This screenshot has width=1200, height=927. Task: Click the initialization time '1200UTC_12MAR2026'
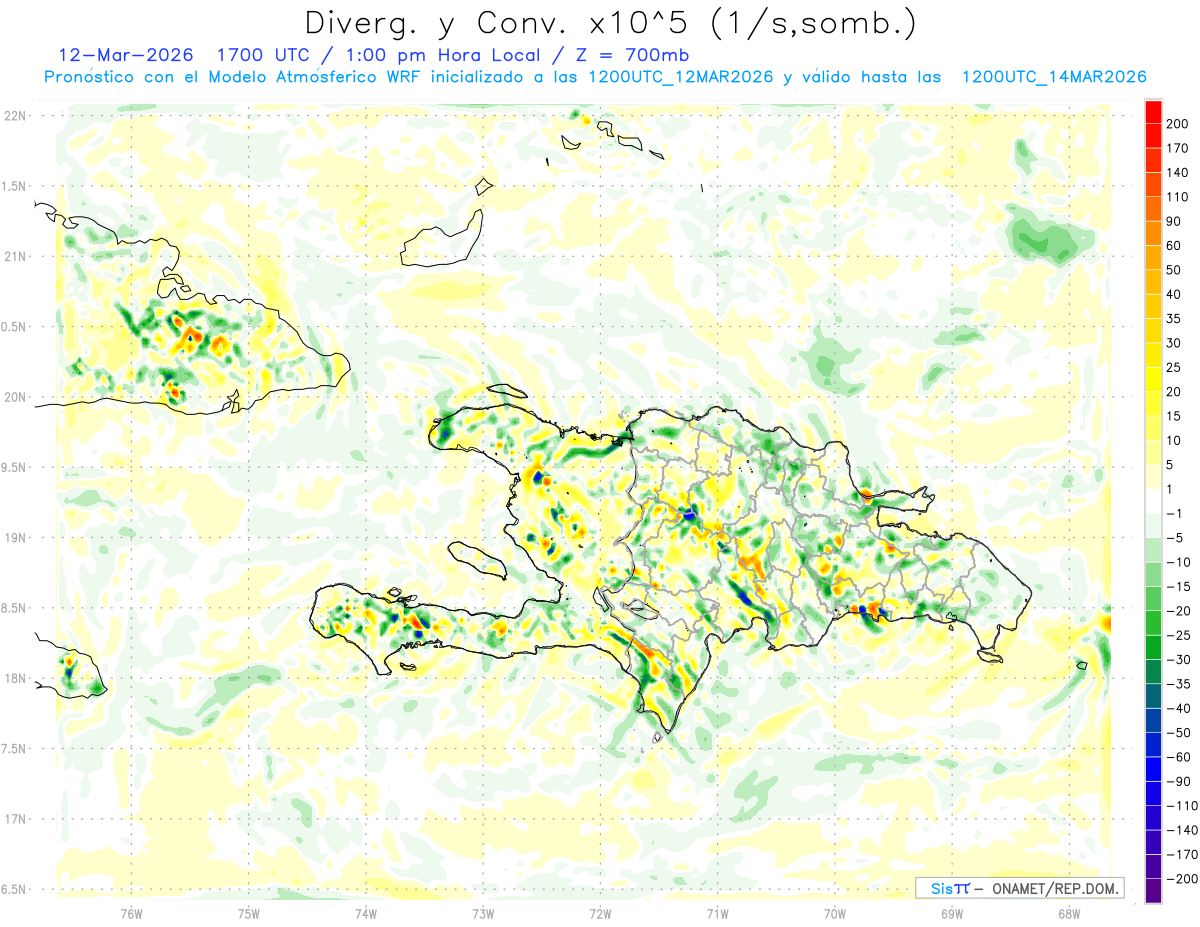(680, 77)
